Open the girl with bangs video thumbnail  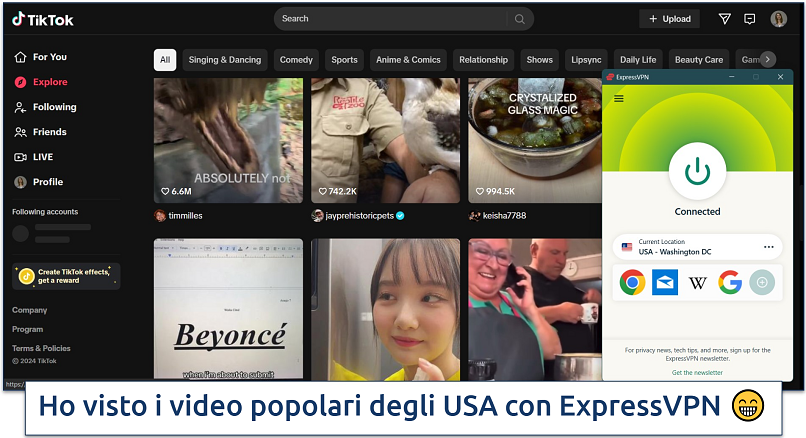coord(386,309)
